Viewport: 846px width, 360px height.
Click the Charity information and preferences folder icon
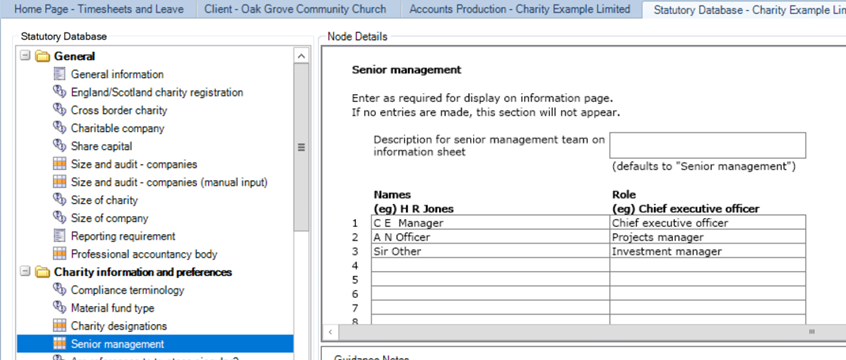pos(42,272)
